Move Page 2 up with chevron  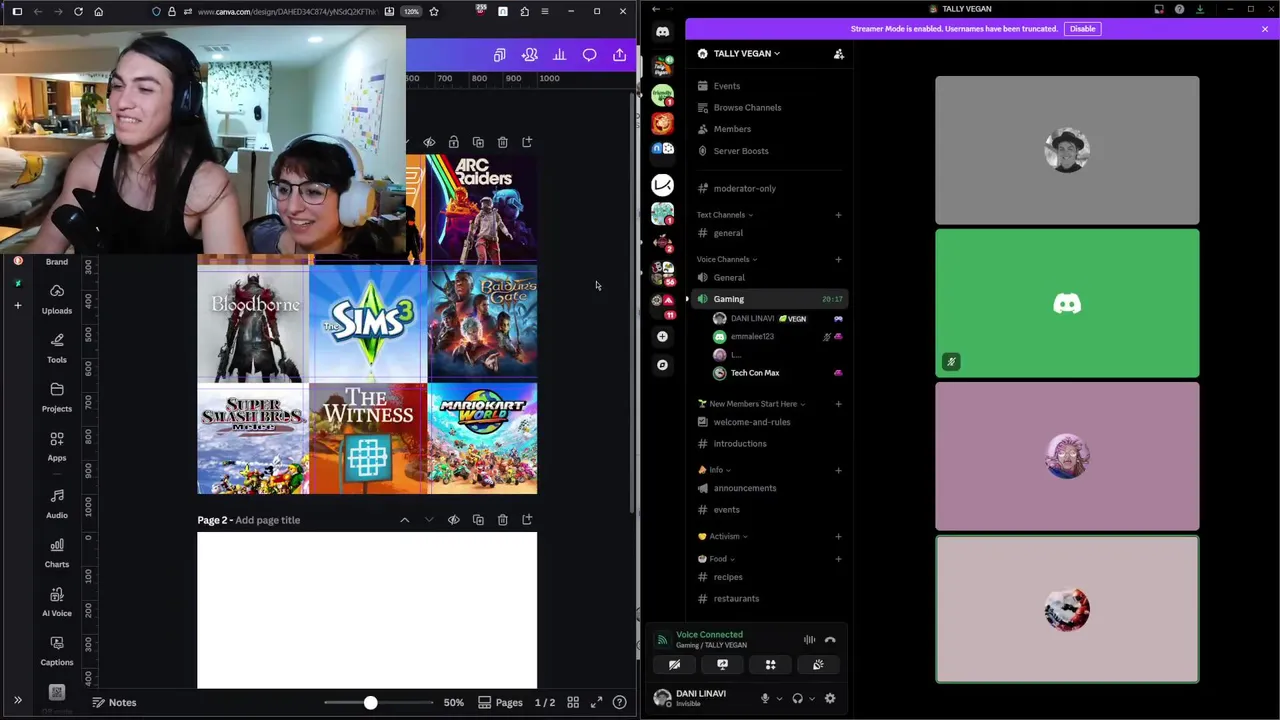[x=405, y=520]
